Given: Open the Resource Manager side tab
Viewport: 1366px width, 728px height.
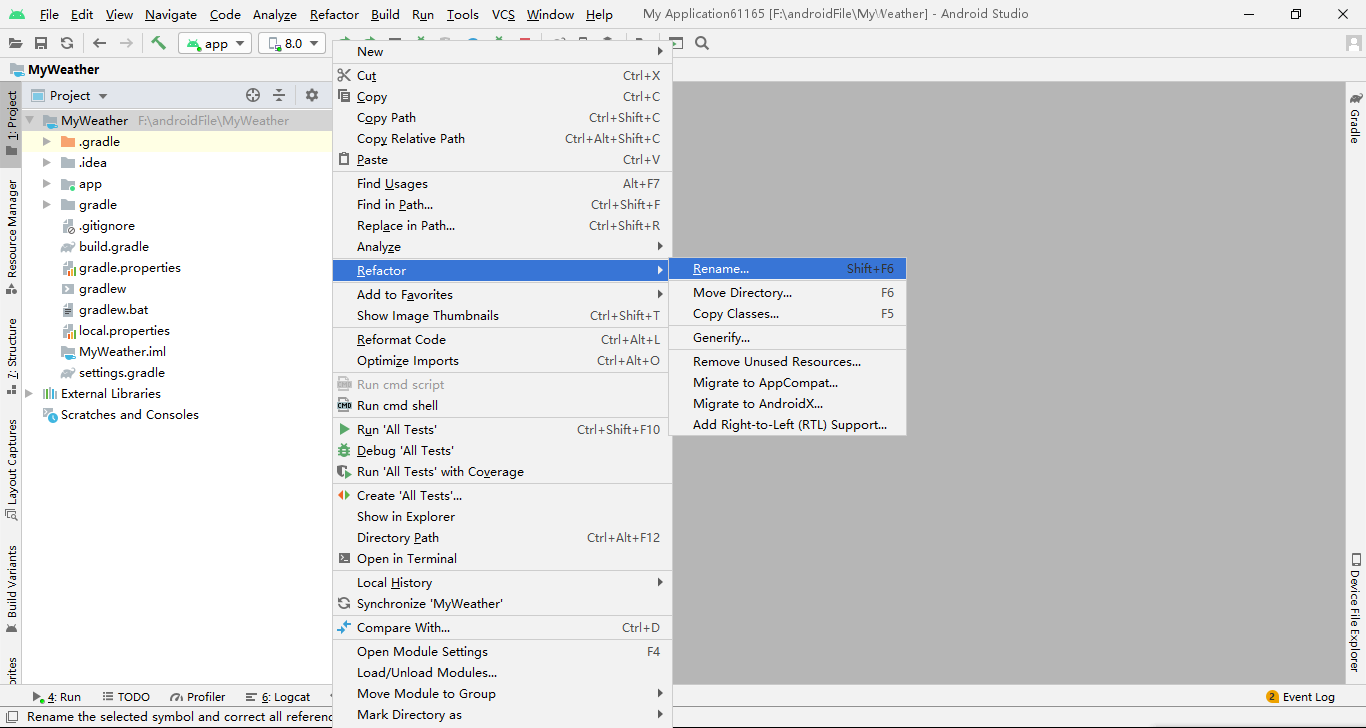Looking at the screenshot, I should [x=11, y=237].
